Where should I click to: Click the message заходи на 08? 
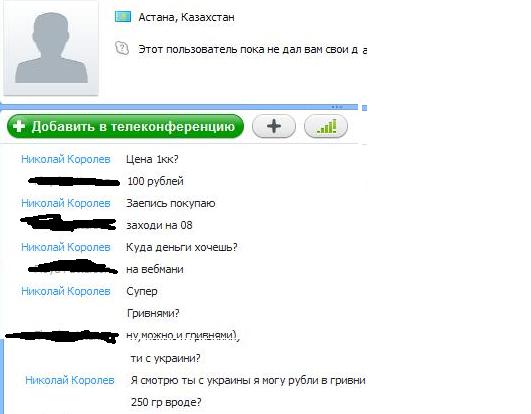point(159,225)
